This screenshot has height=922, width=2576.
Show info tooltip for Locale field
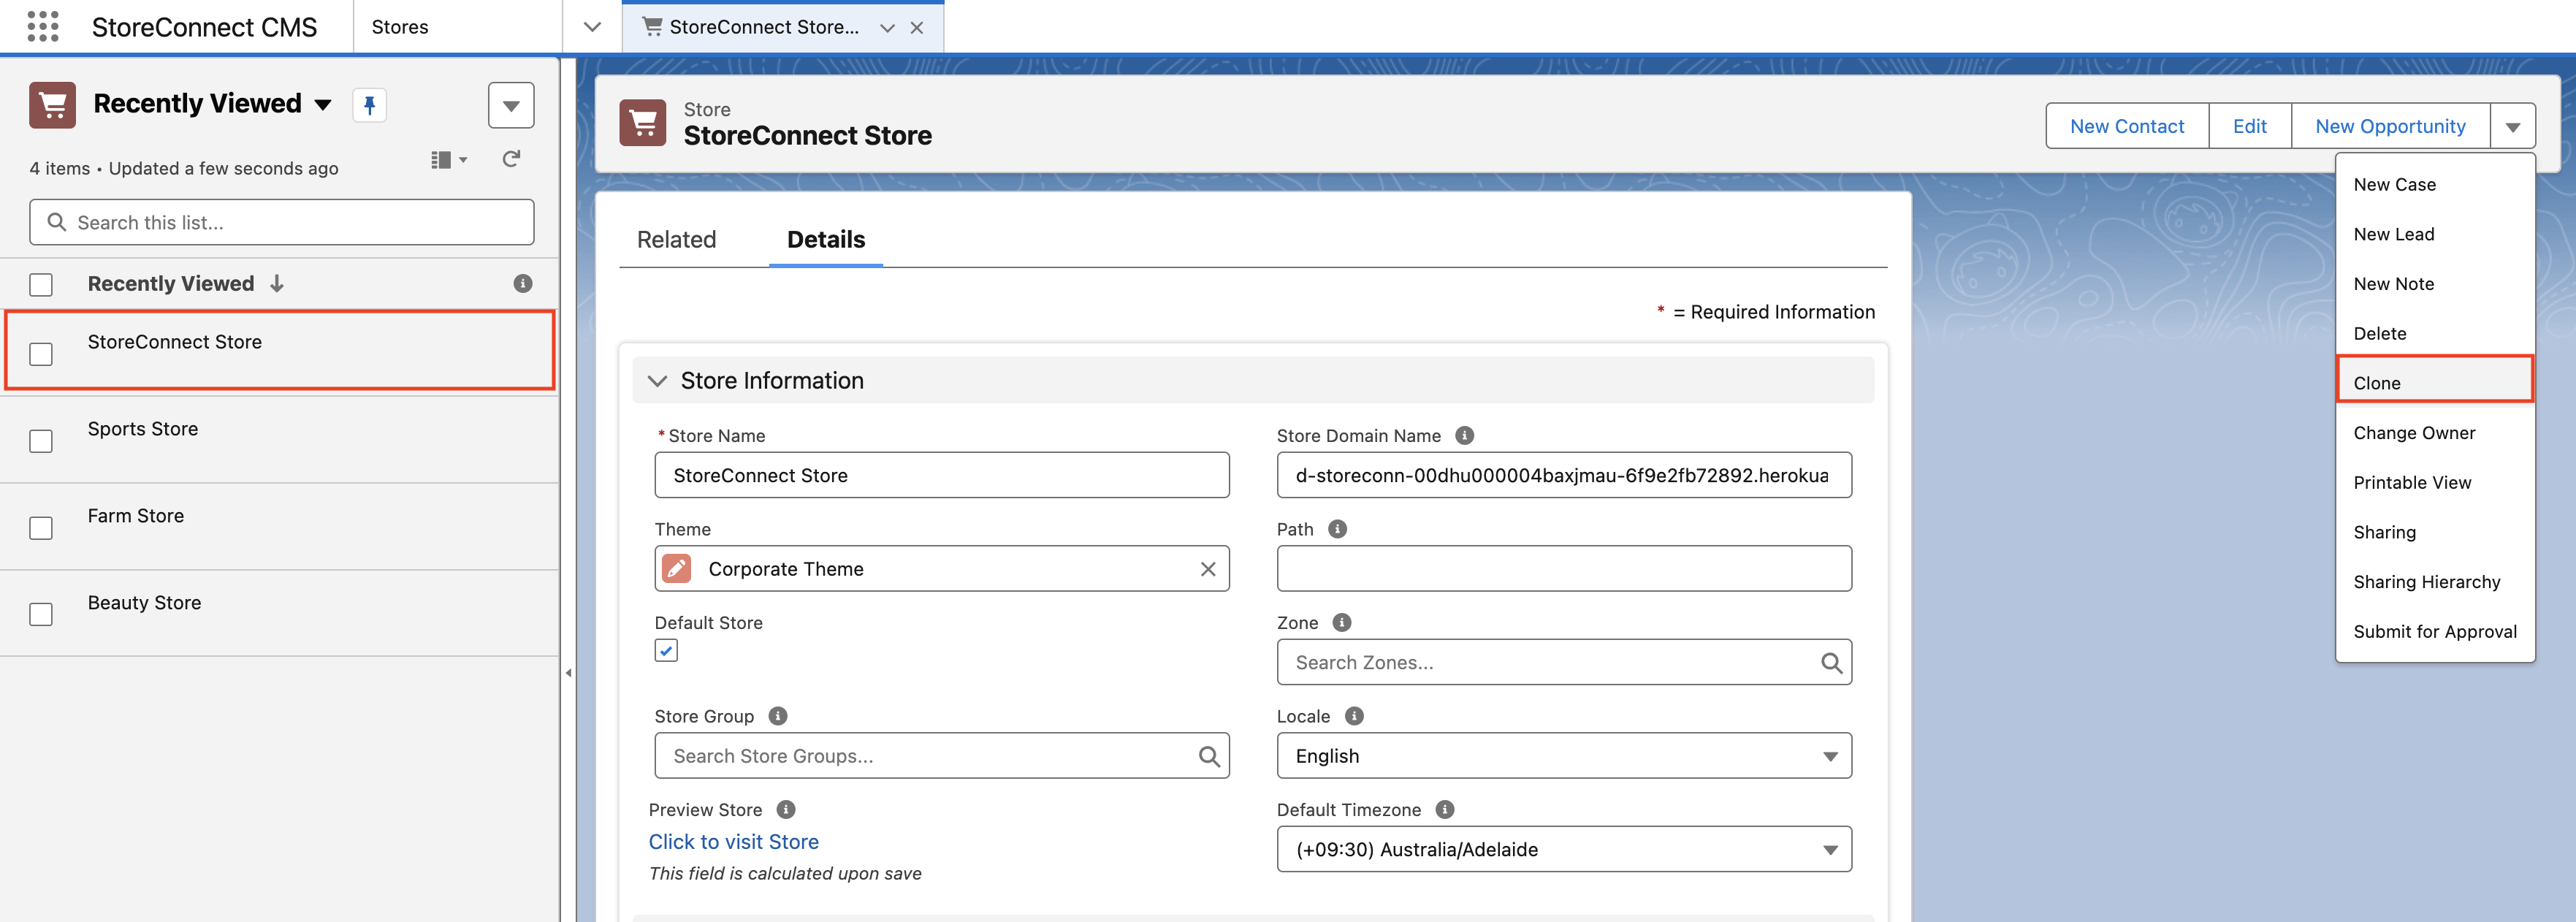tap(1354, 716)
